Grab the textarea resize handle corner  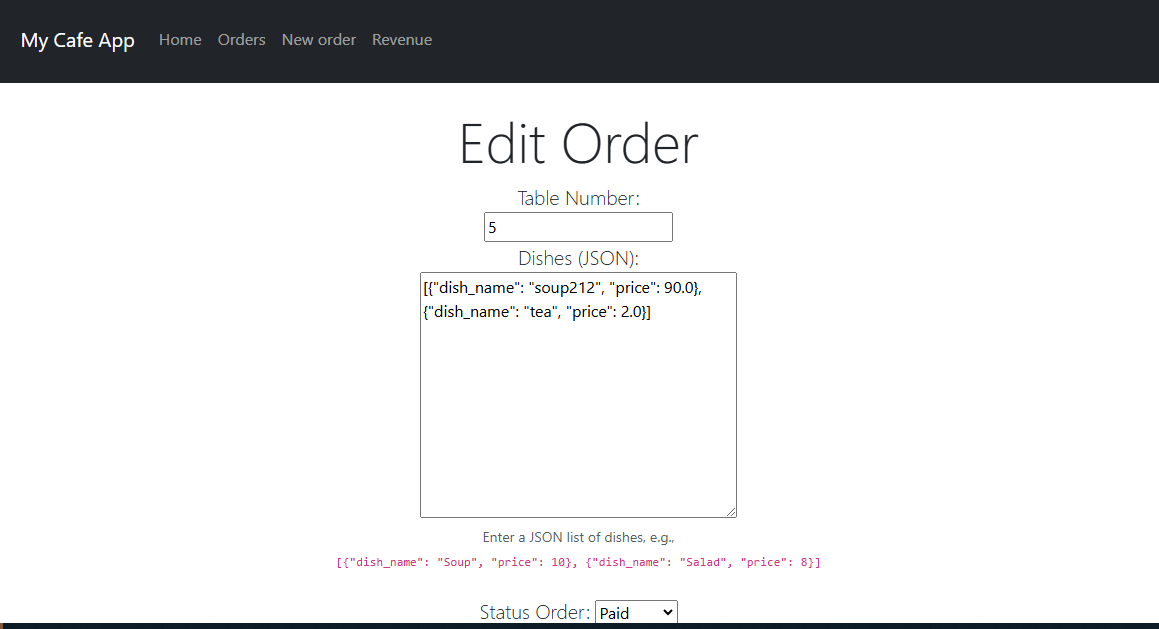[x=731, y=511]
